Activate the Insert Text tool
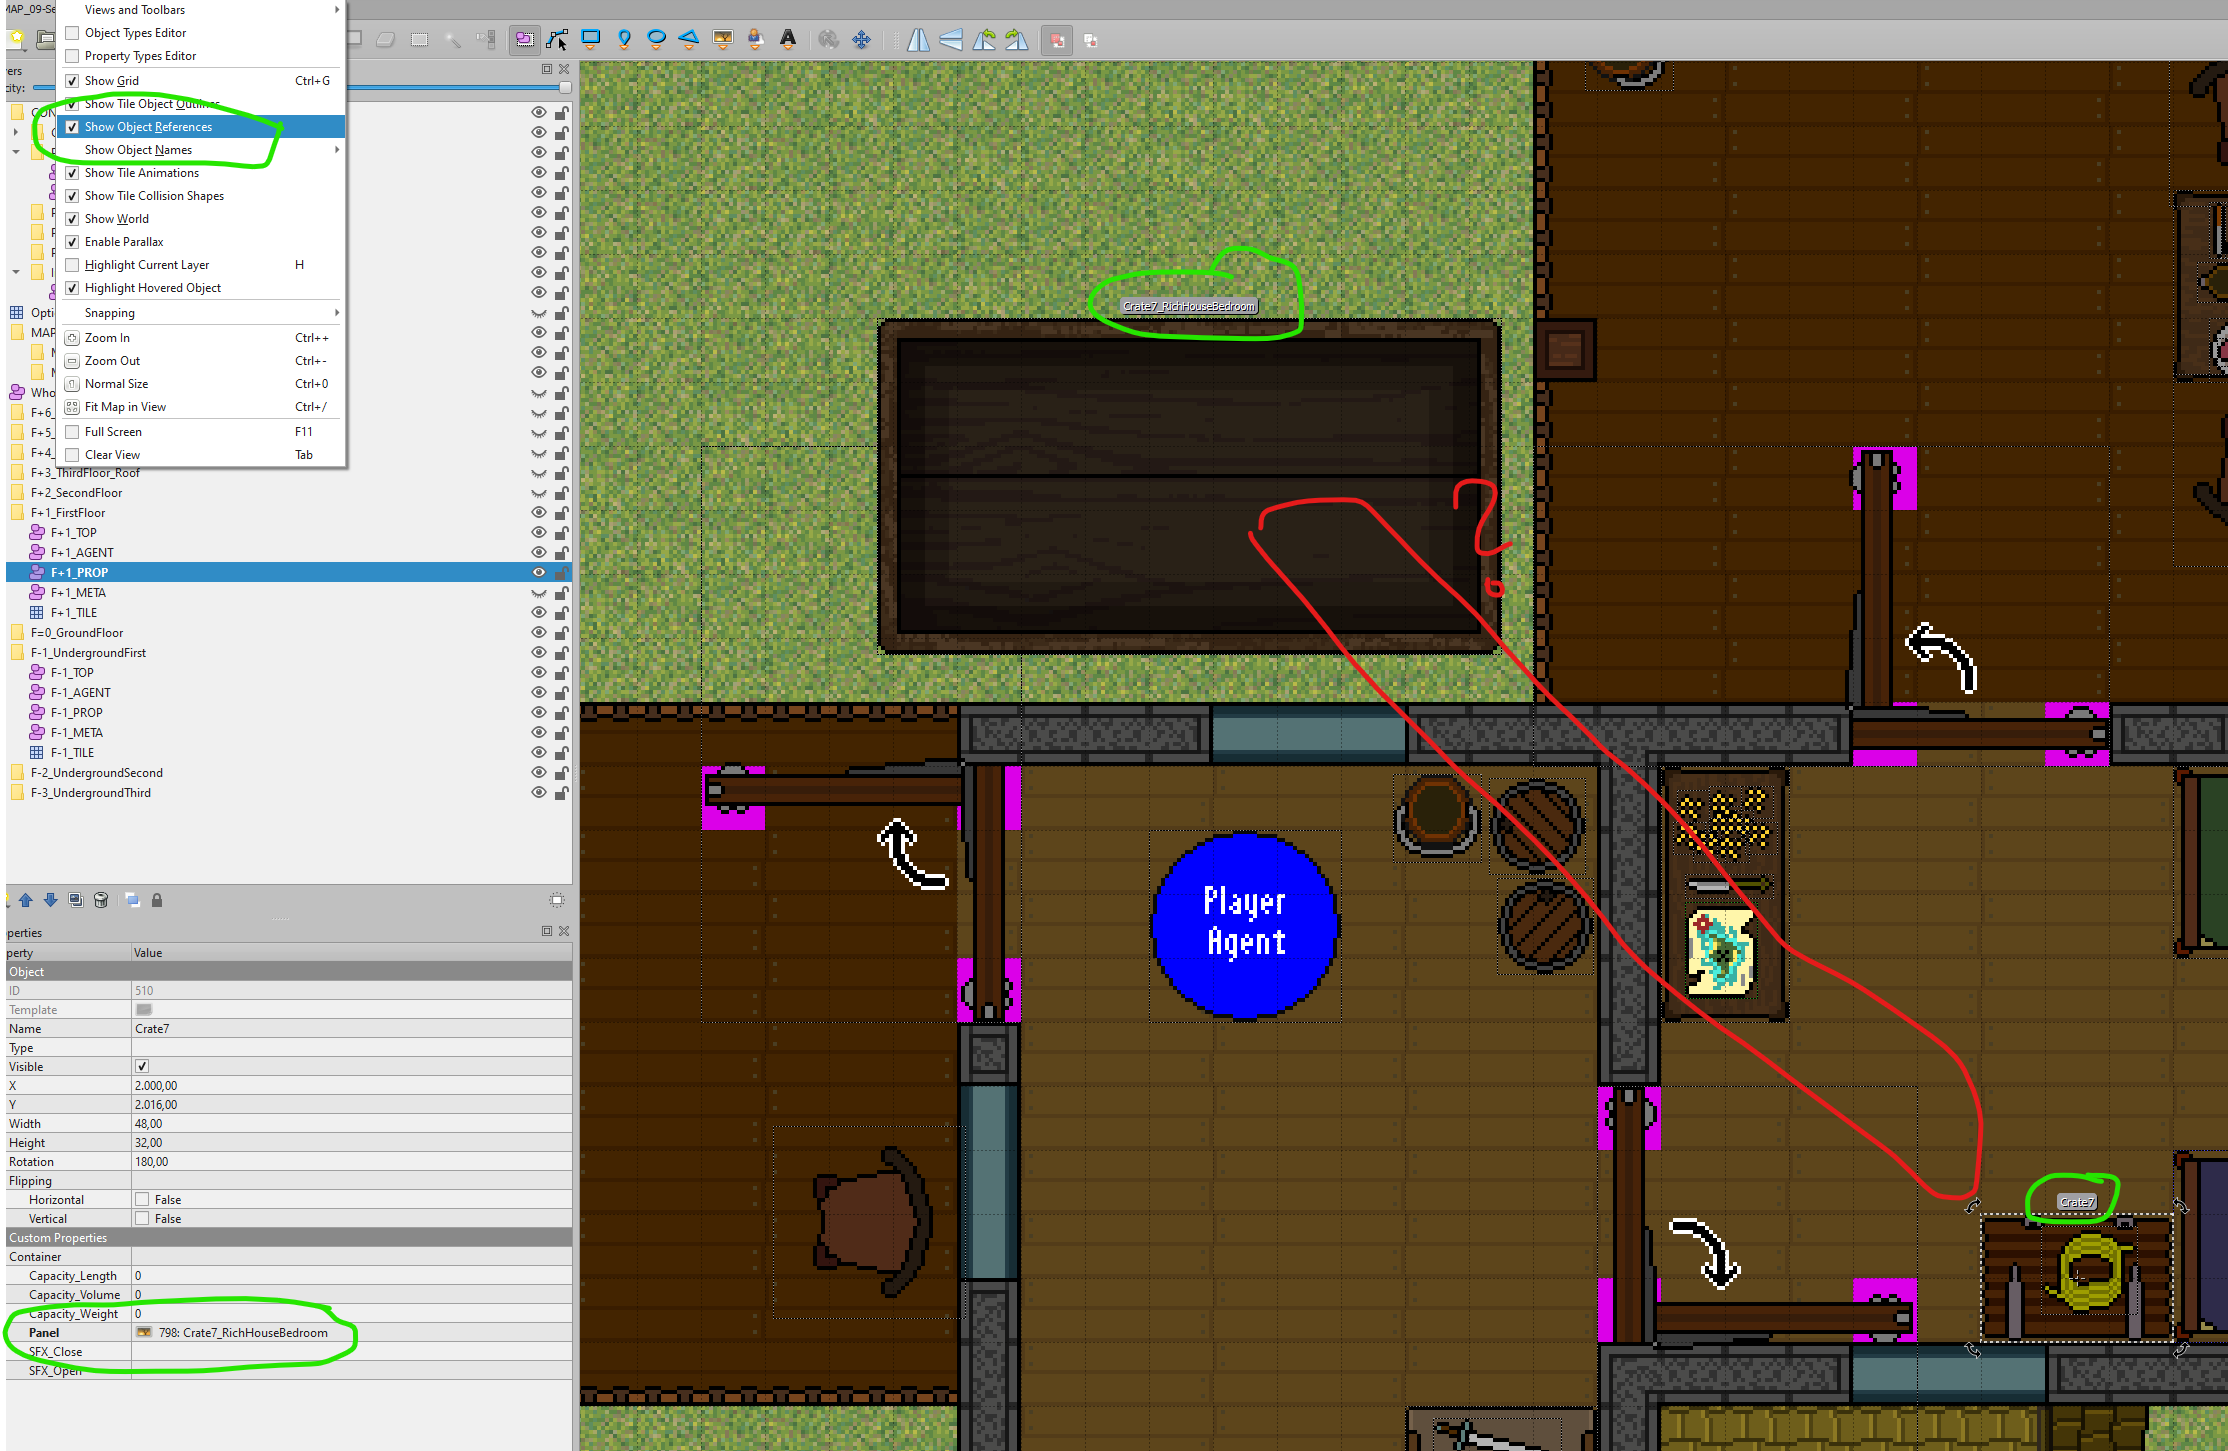 click(x=788, y=40)
